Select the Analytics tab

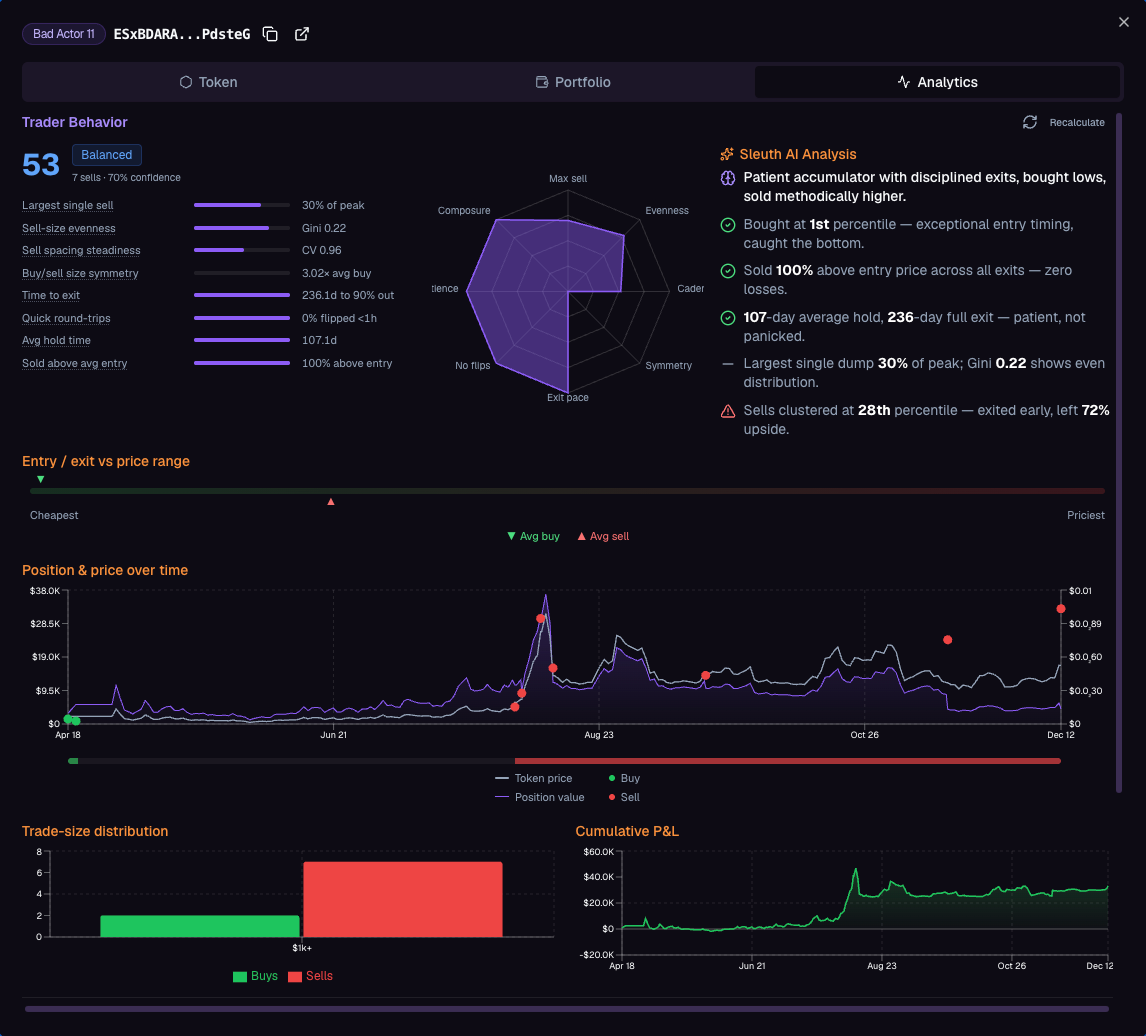[x=937, y=82]
